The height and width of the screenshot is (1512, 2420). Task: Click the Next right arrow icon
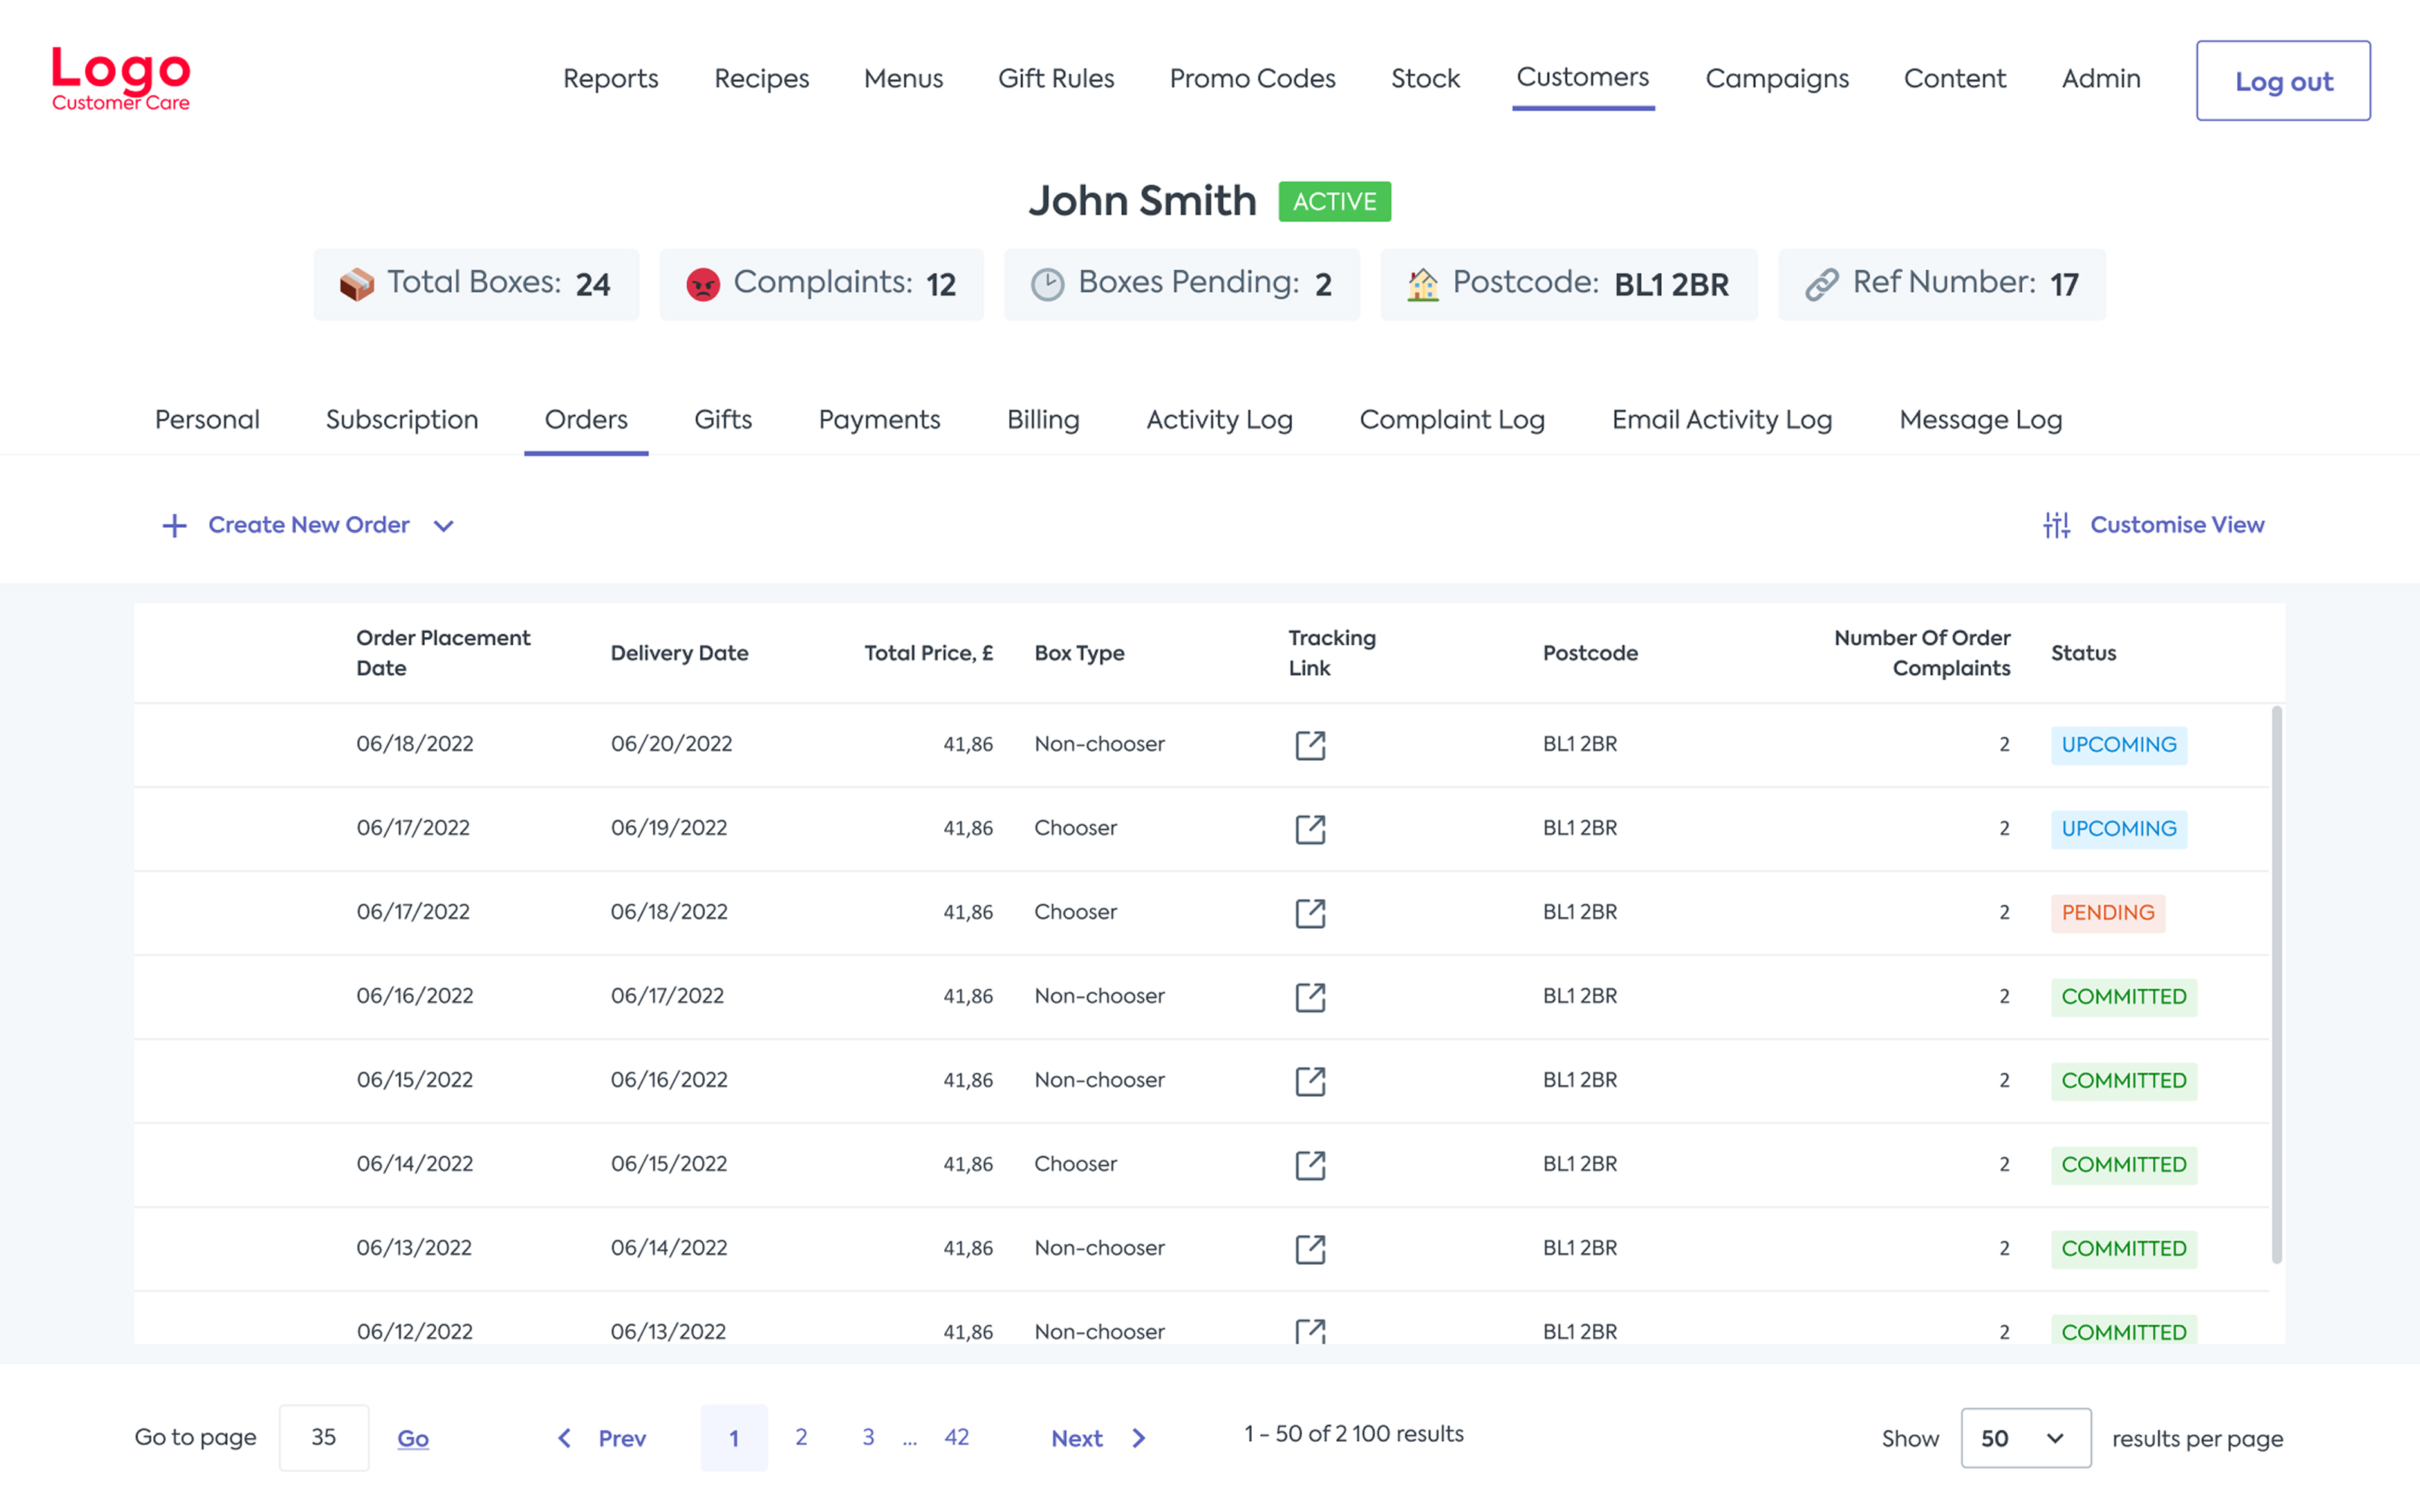tap(1138, 1438)
